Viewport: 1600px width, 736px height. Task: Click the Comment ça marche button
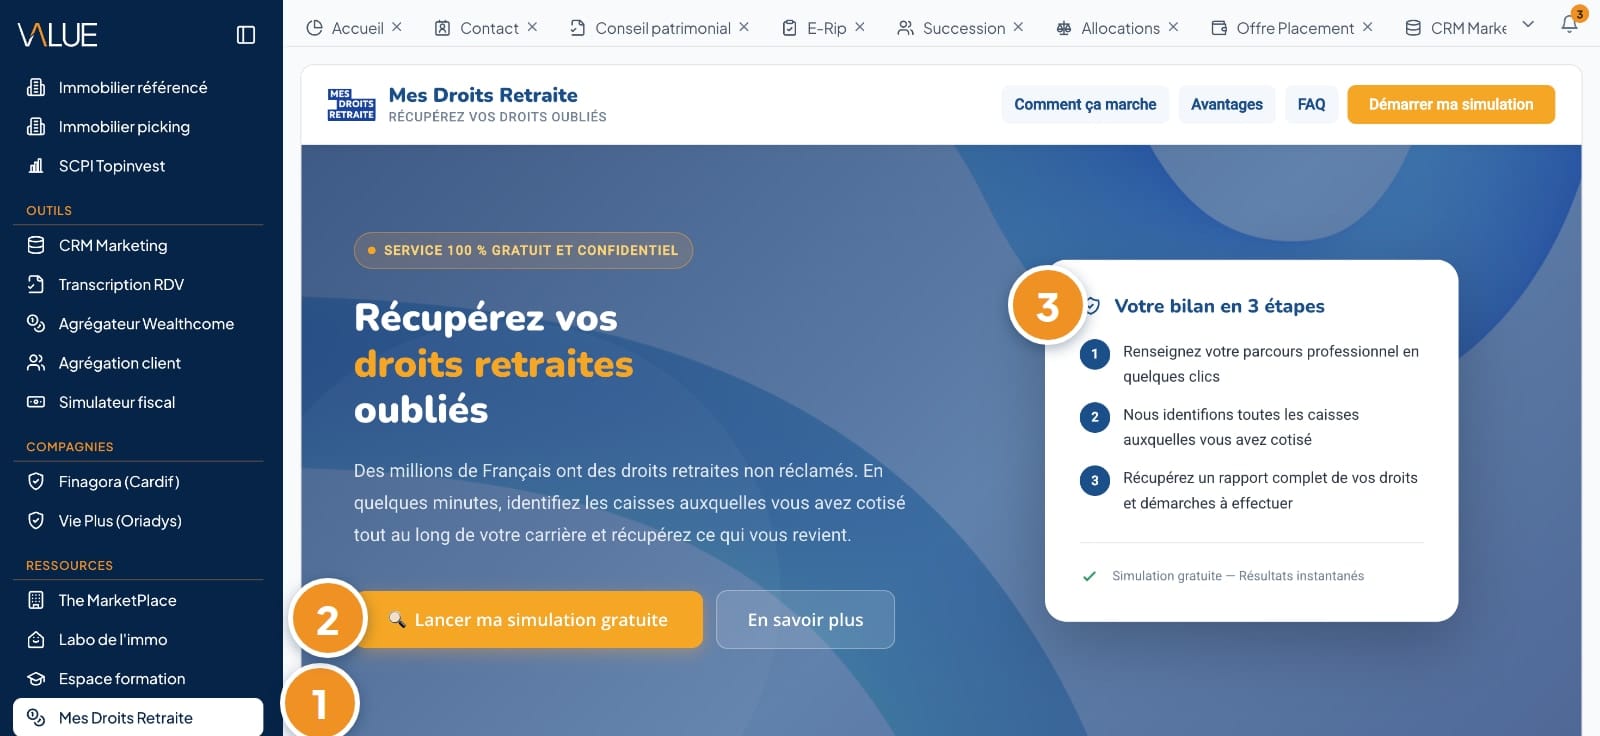1085,104
